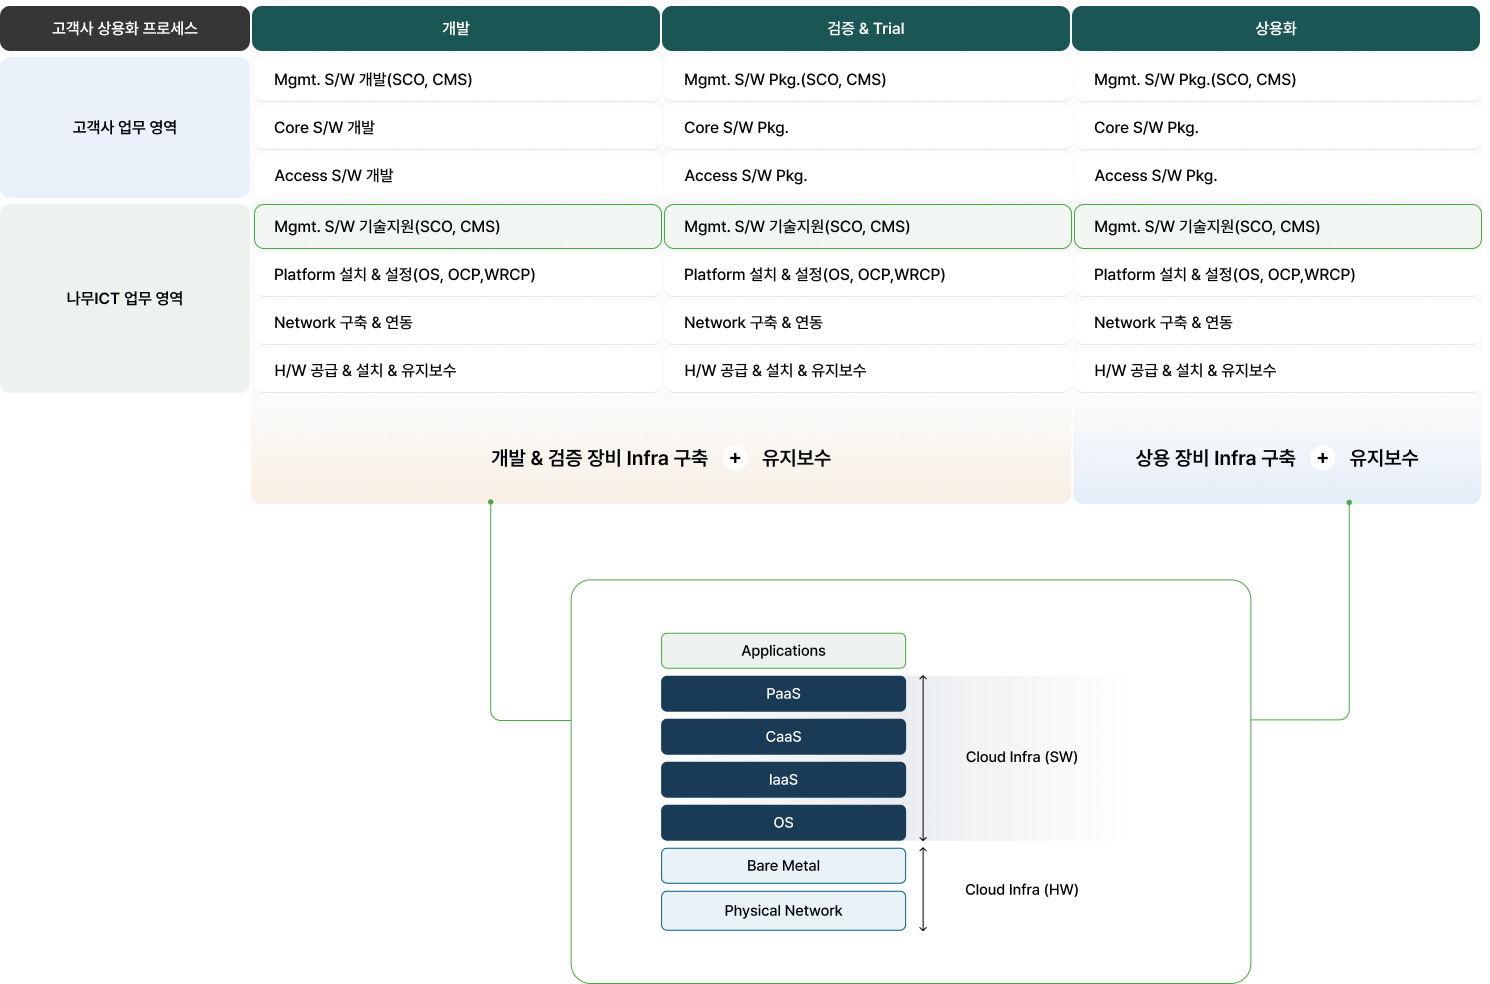Pick the Bare Metal layer box
The width and height of the screenshot is (1490, 984).
pos(783,866)
